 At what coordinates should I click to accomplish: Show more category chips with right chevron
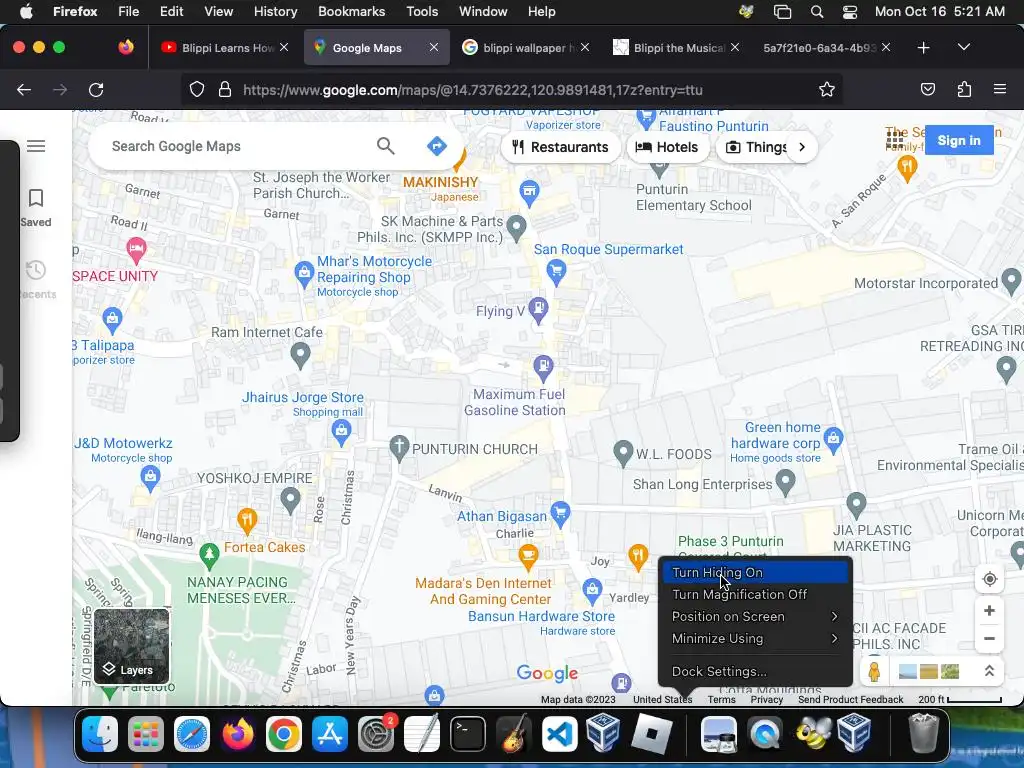pos(802,147)
